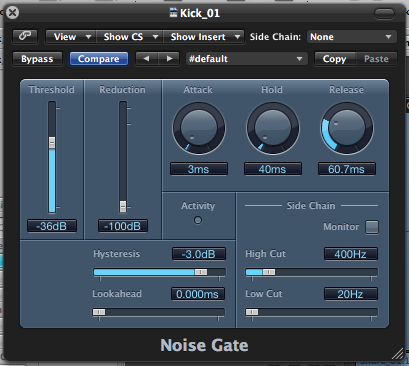The width and height of the screenshot is (409, 366).
Task: Go to next preset arrow
Action: point(169,59)
